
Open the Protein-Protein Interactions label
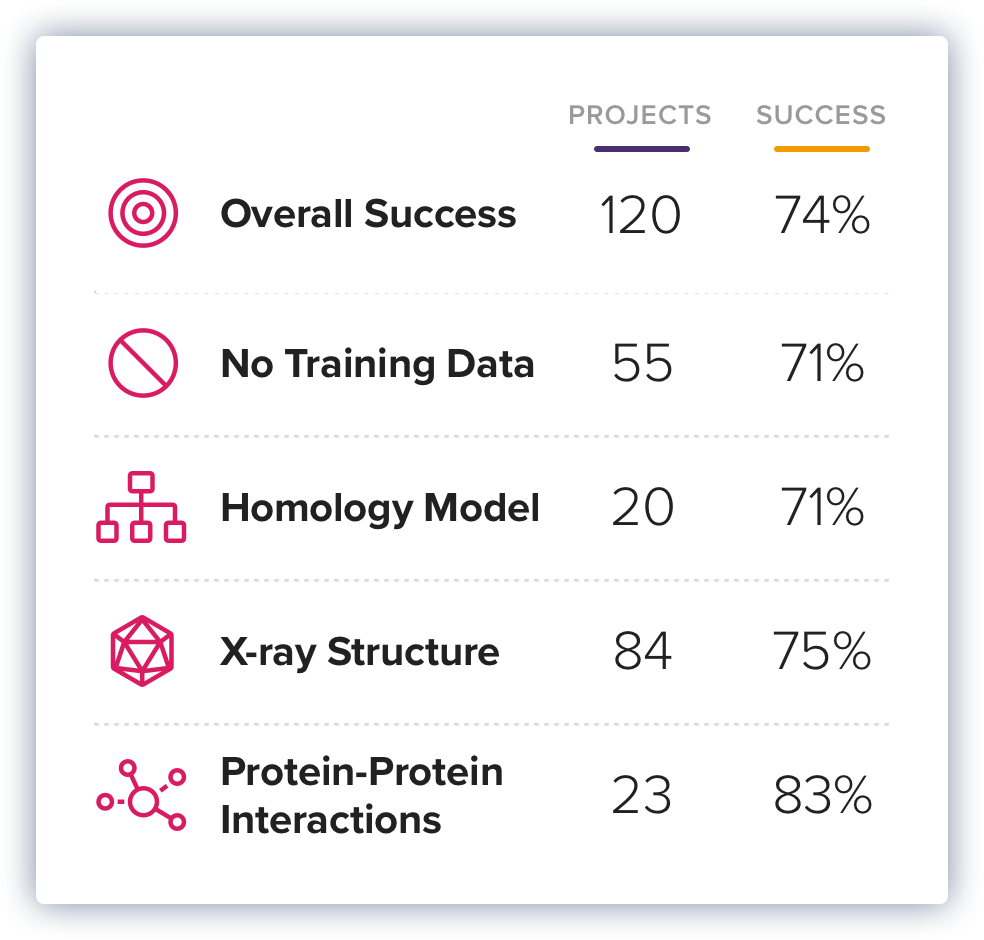coord(362,796)
